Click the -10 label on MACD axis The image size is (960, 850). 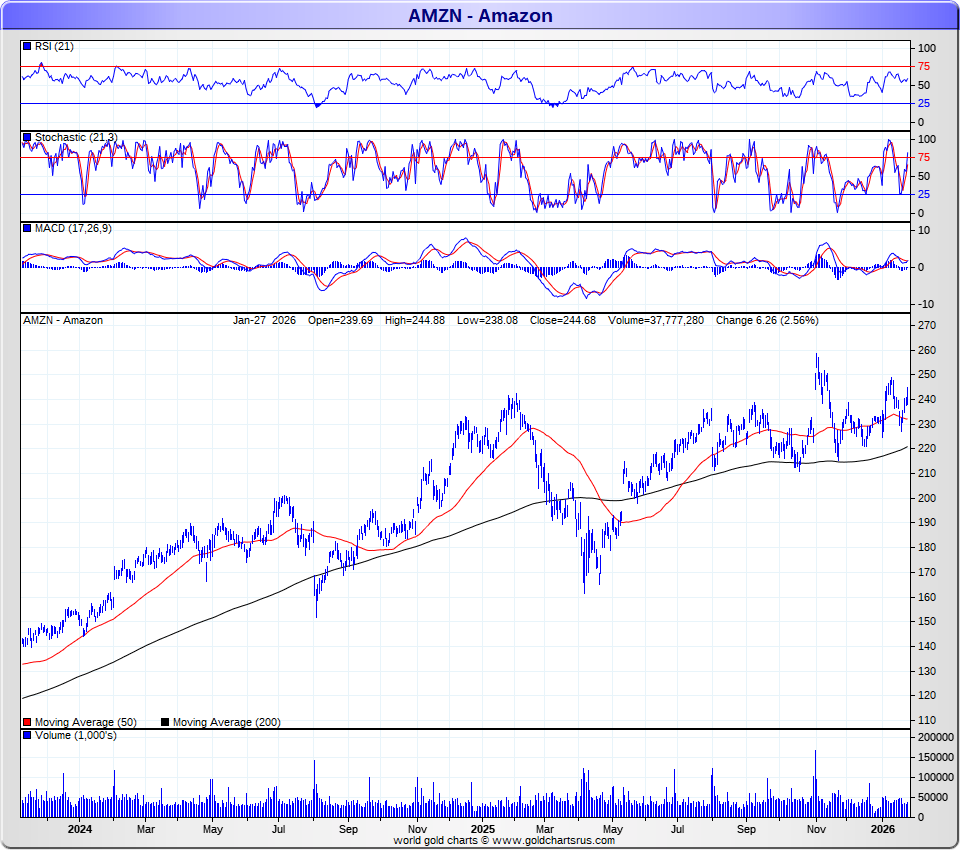click(924, 304)
